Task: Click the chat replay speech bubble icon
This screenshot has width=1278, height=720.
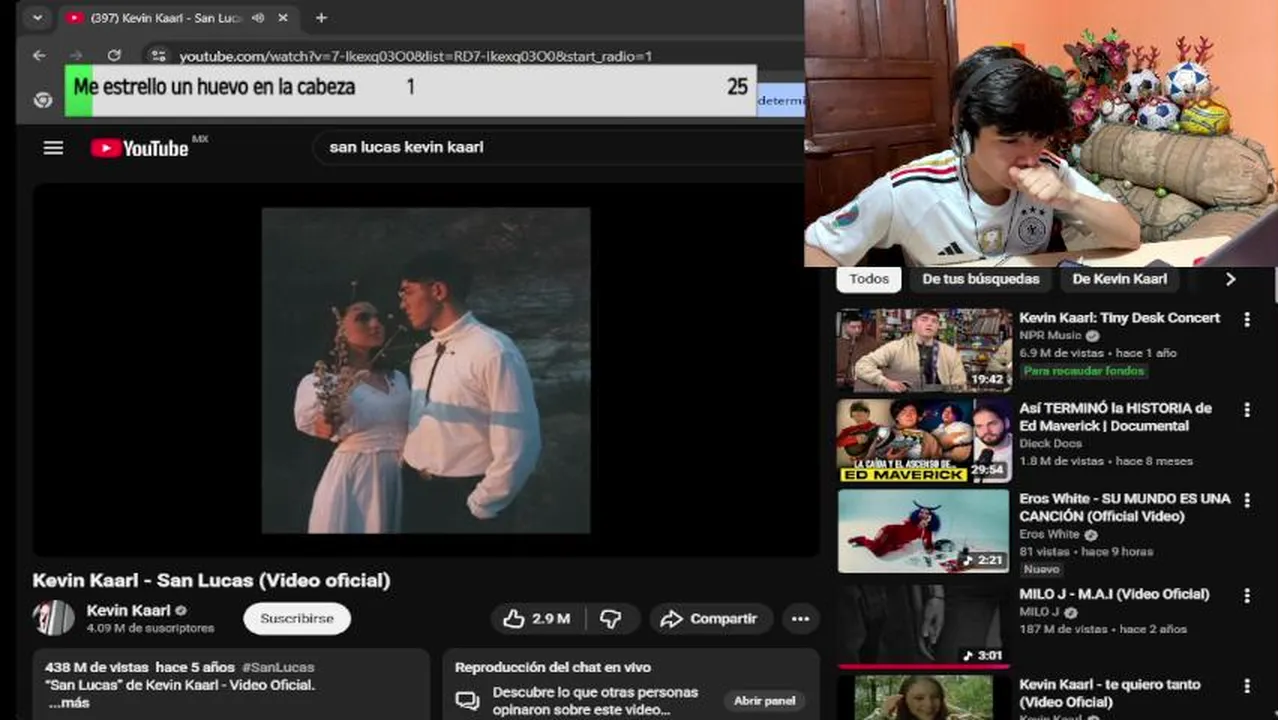Action: (x=467, y=701)
